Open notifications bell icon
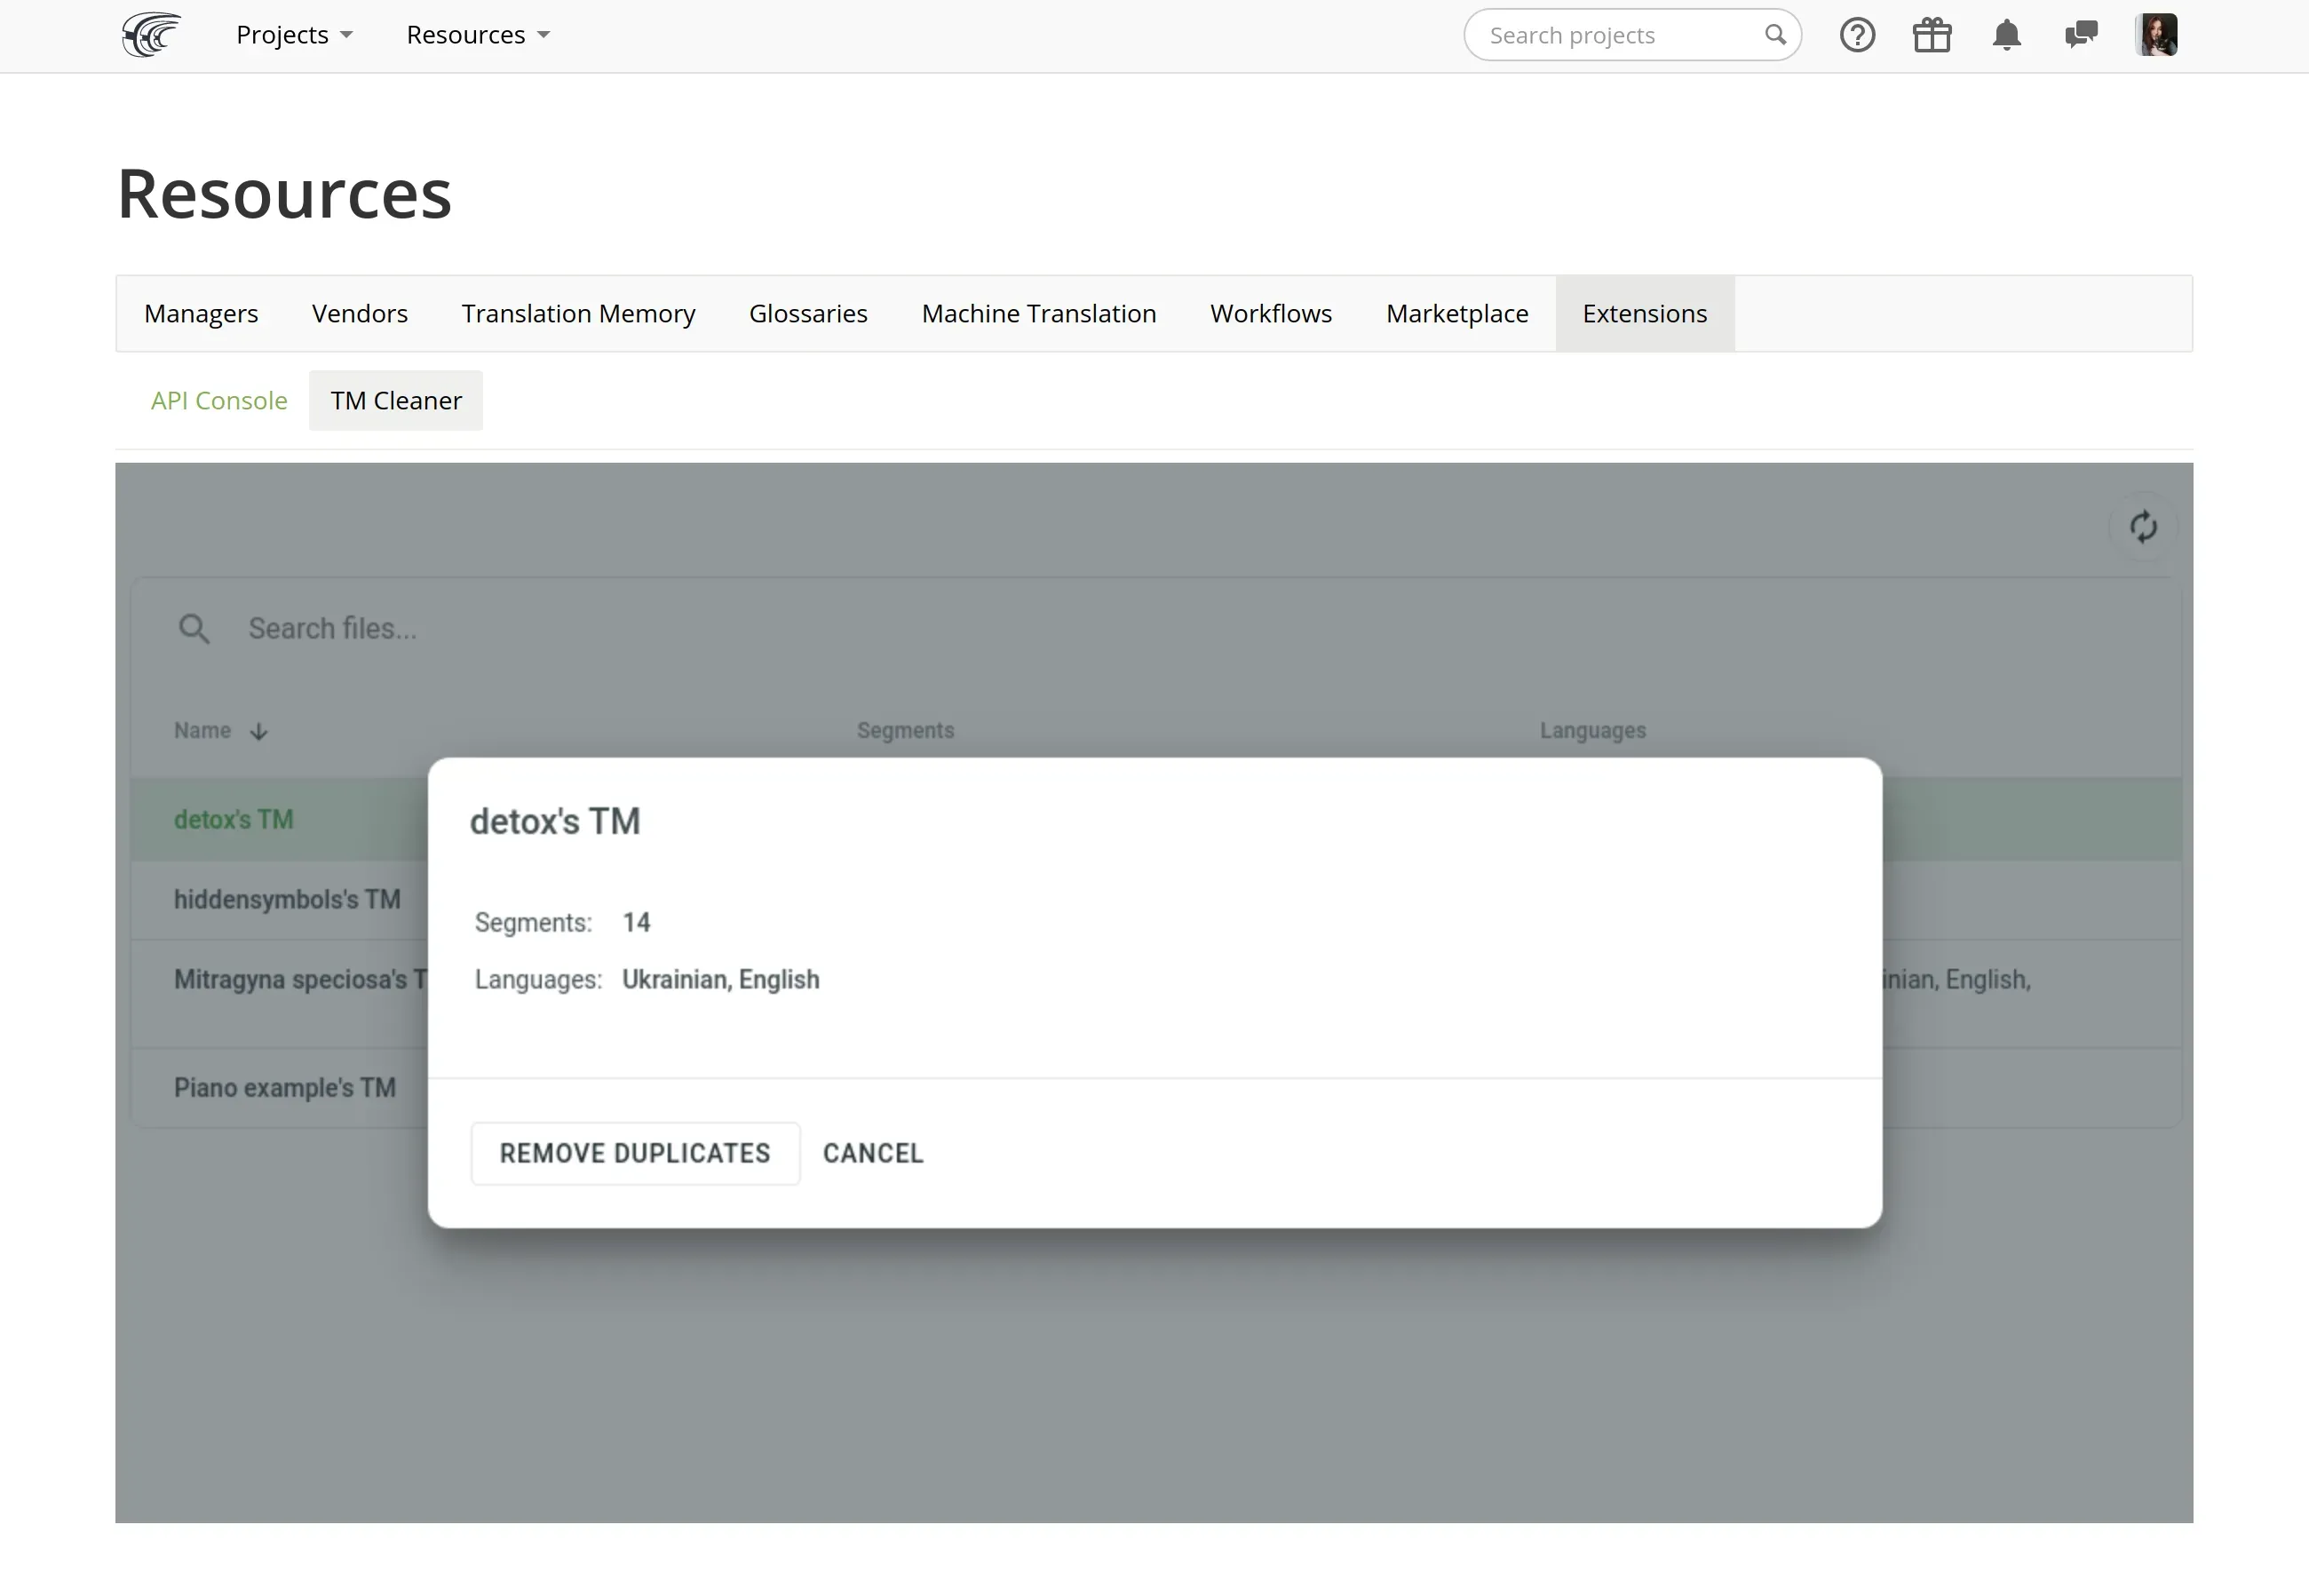Viewport: 2309px width, 1596px height. (2006, 35)
